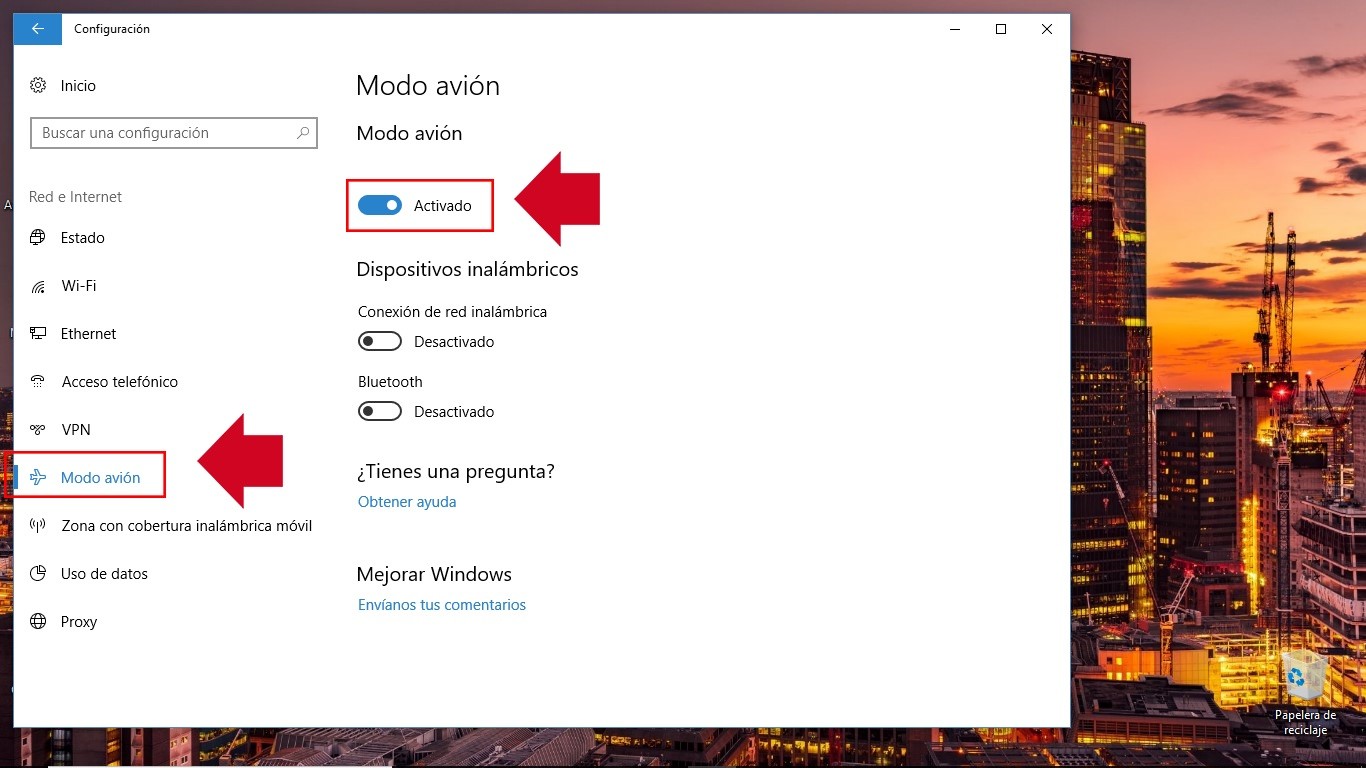Click Envíanos tus comentarios link
Screen dimensions: 1366x768
pos(442,605)
